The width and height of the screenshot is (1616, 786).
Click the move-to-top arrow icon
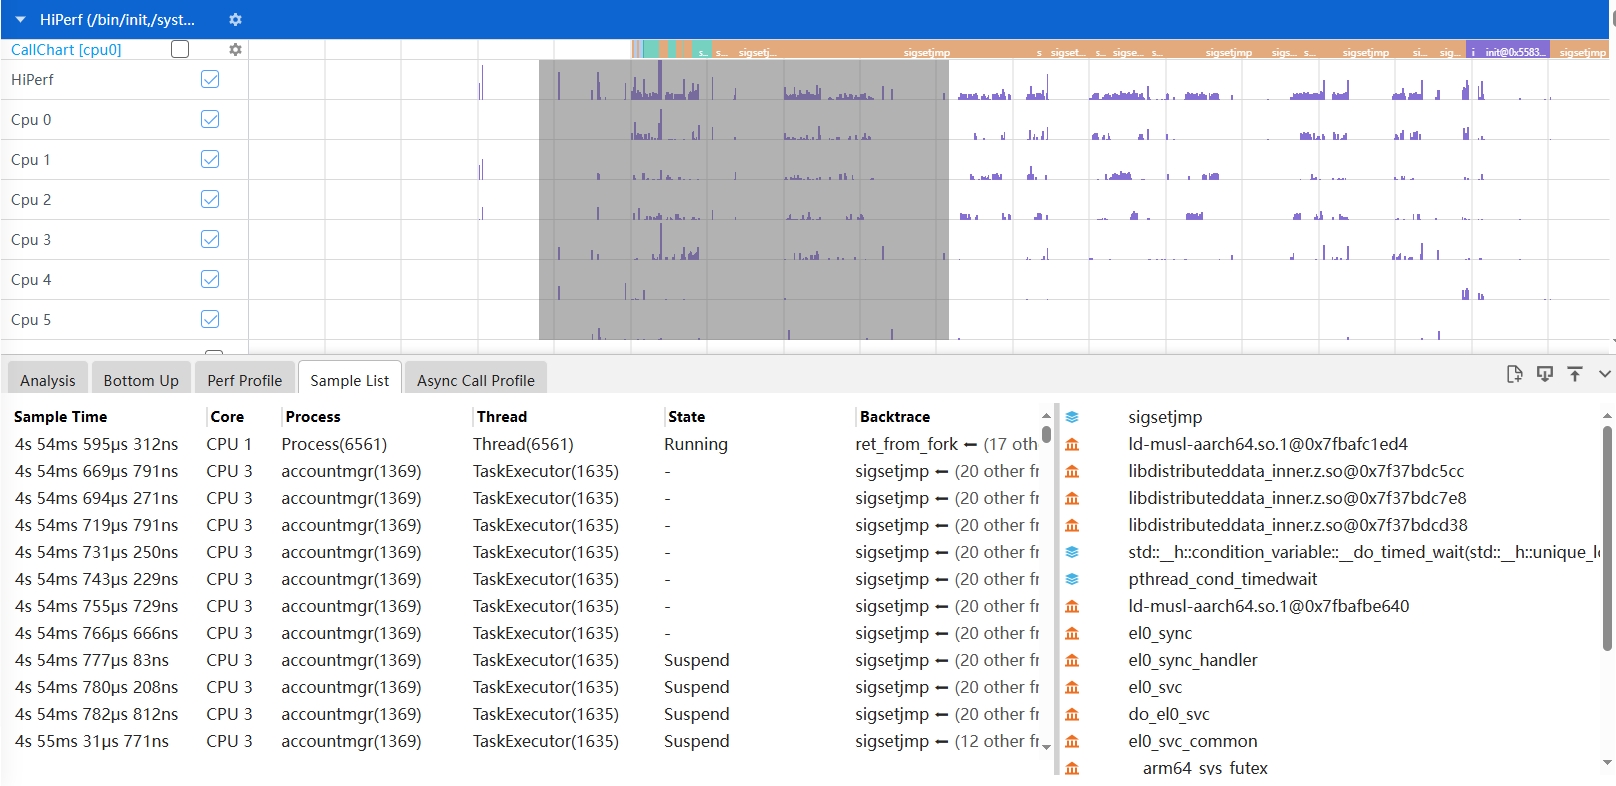coord(1575,374)
